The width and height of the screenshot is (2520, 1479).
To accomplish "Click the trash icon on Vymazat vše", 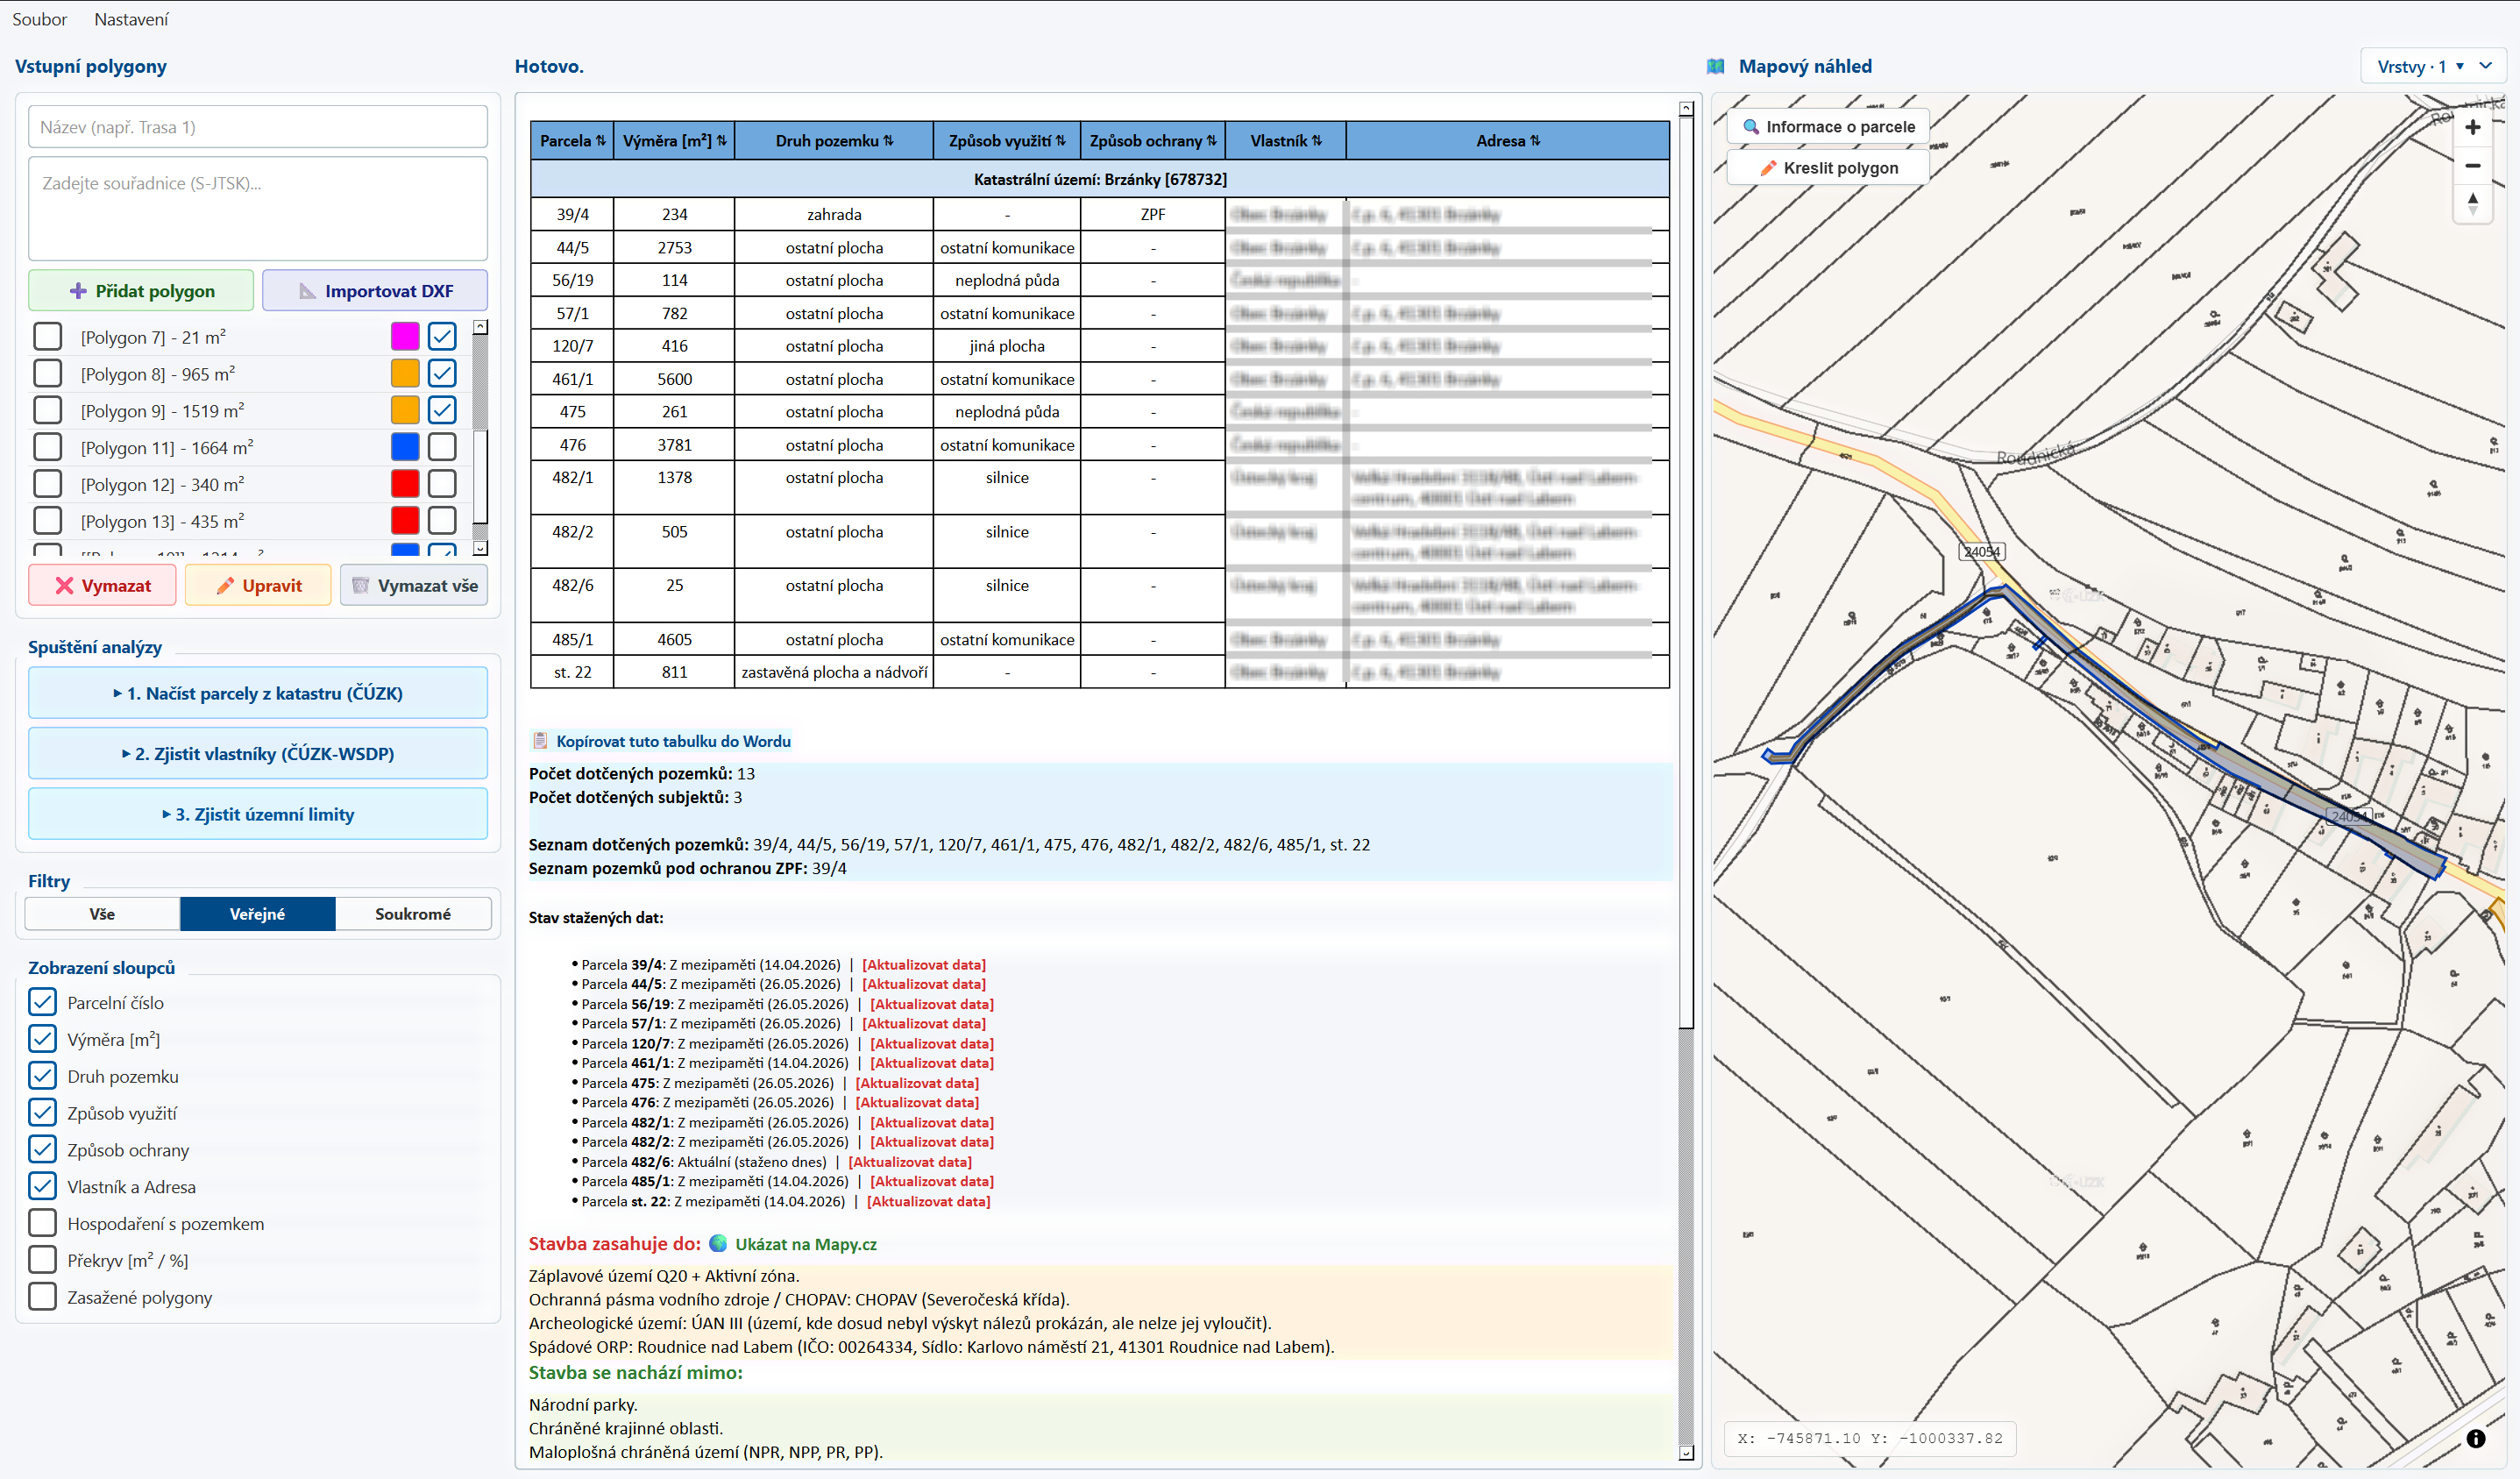I will point(361,586).
